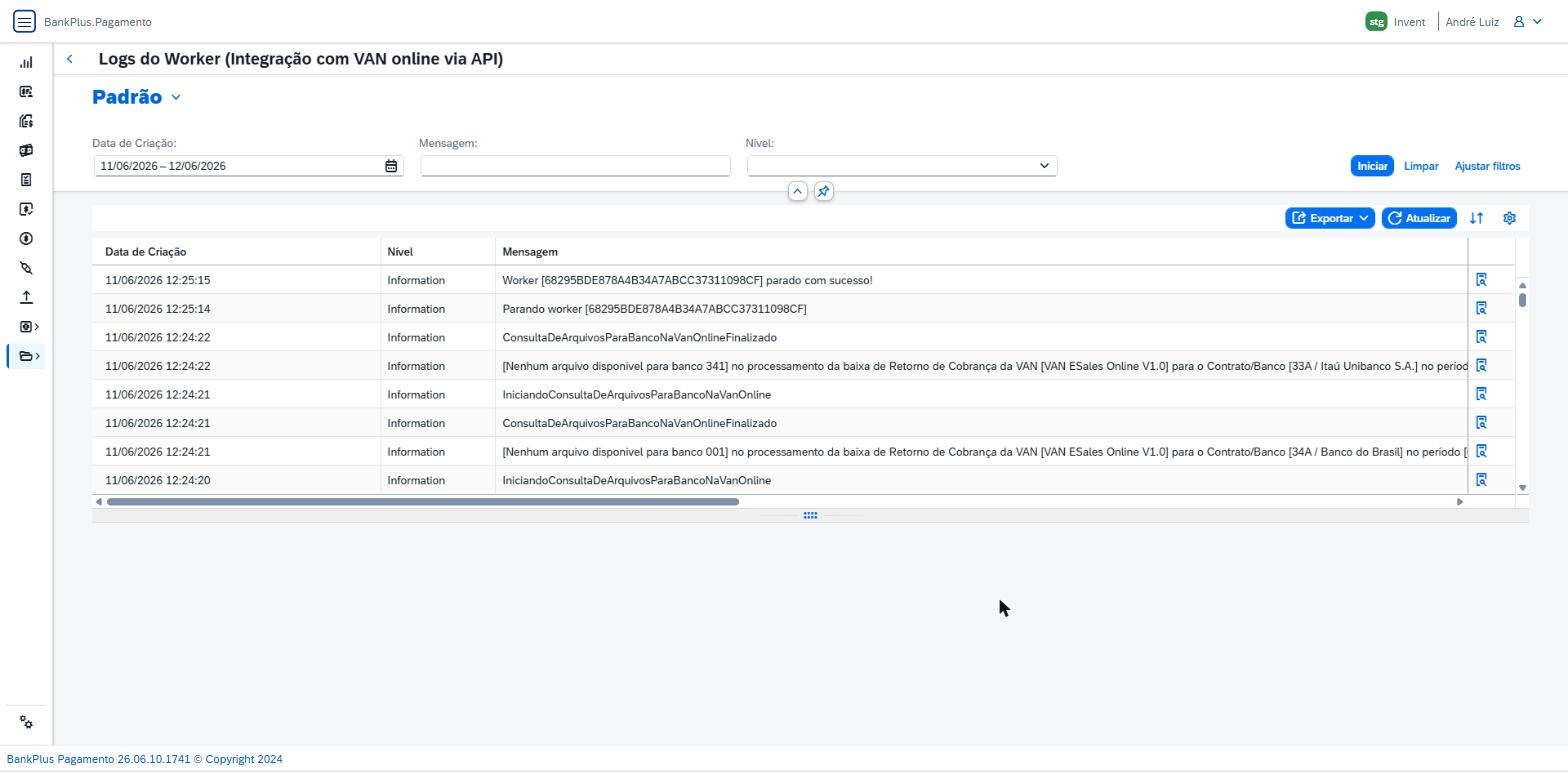Open the bottom-left system settings gears icon

tap(26, 723)
